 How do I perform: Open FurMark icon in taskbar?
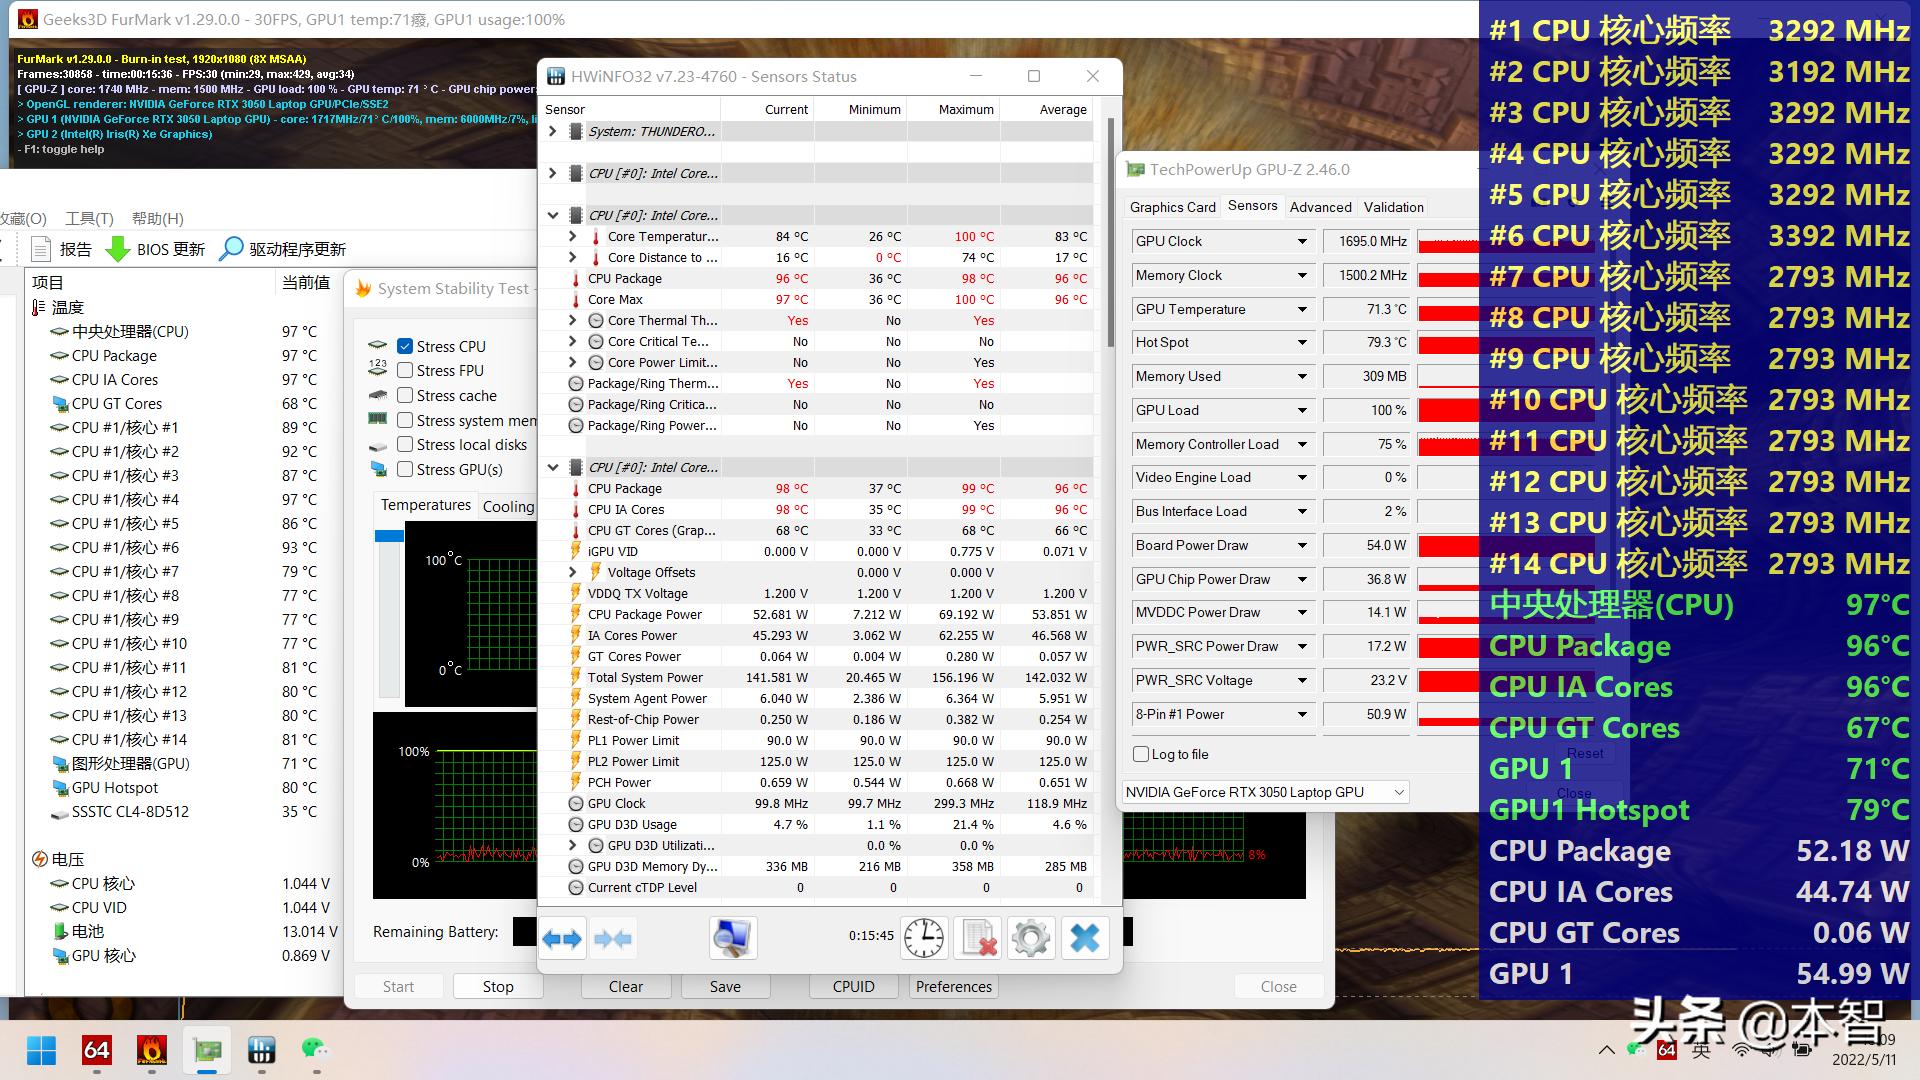coord(152,1050)
